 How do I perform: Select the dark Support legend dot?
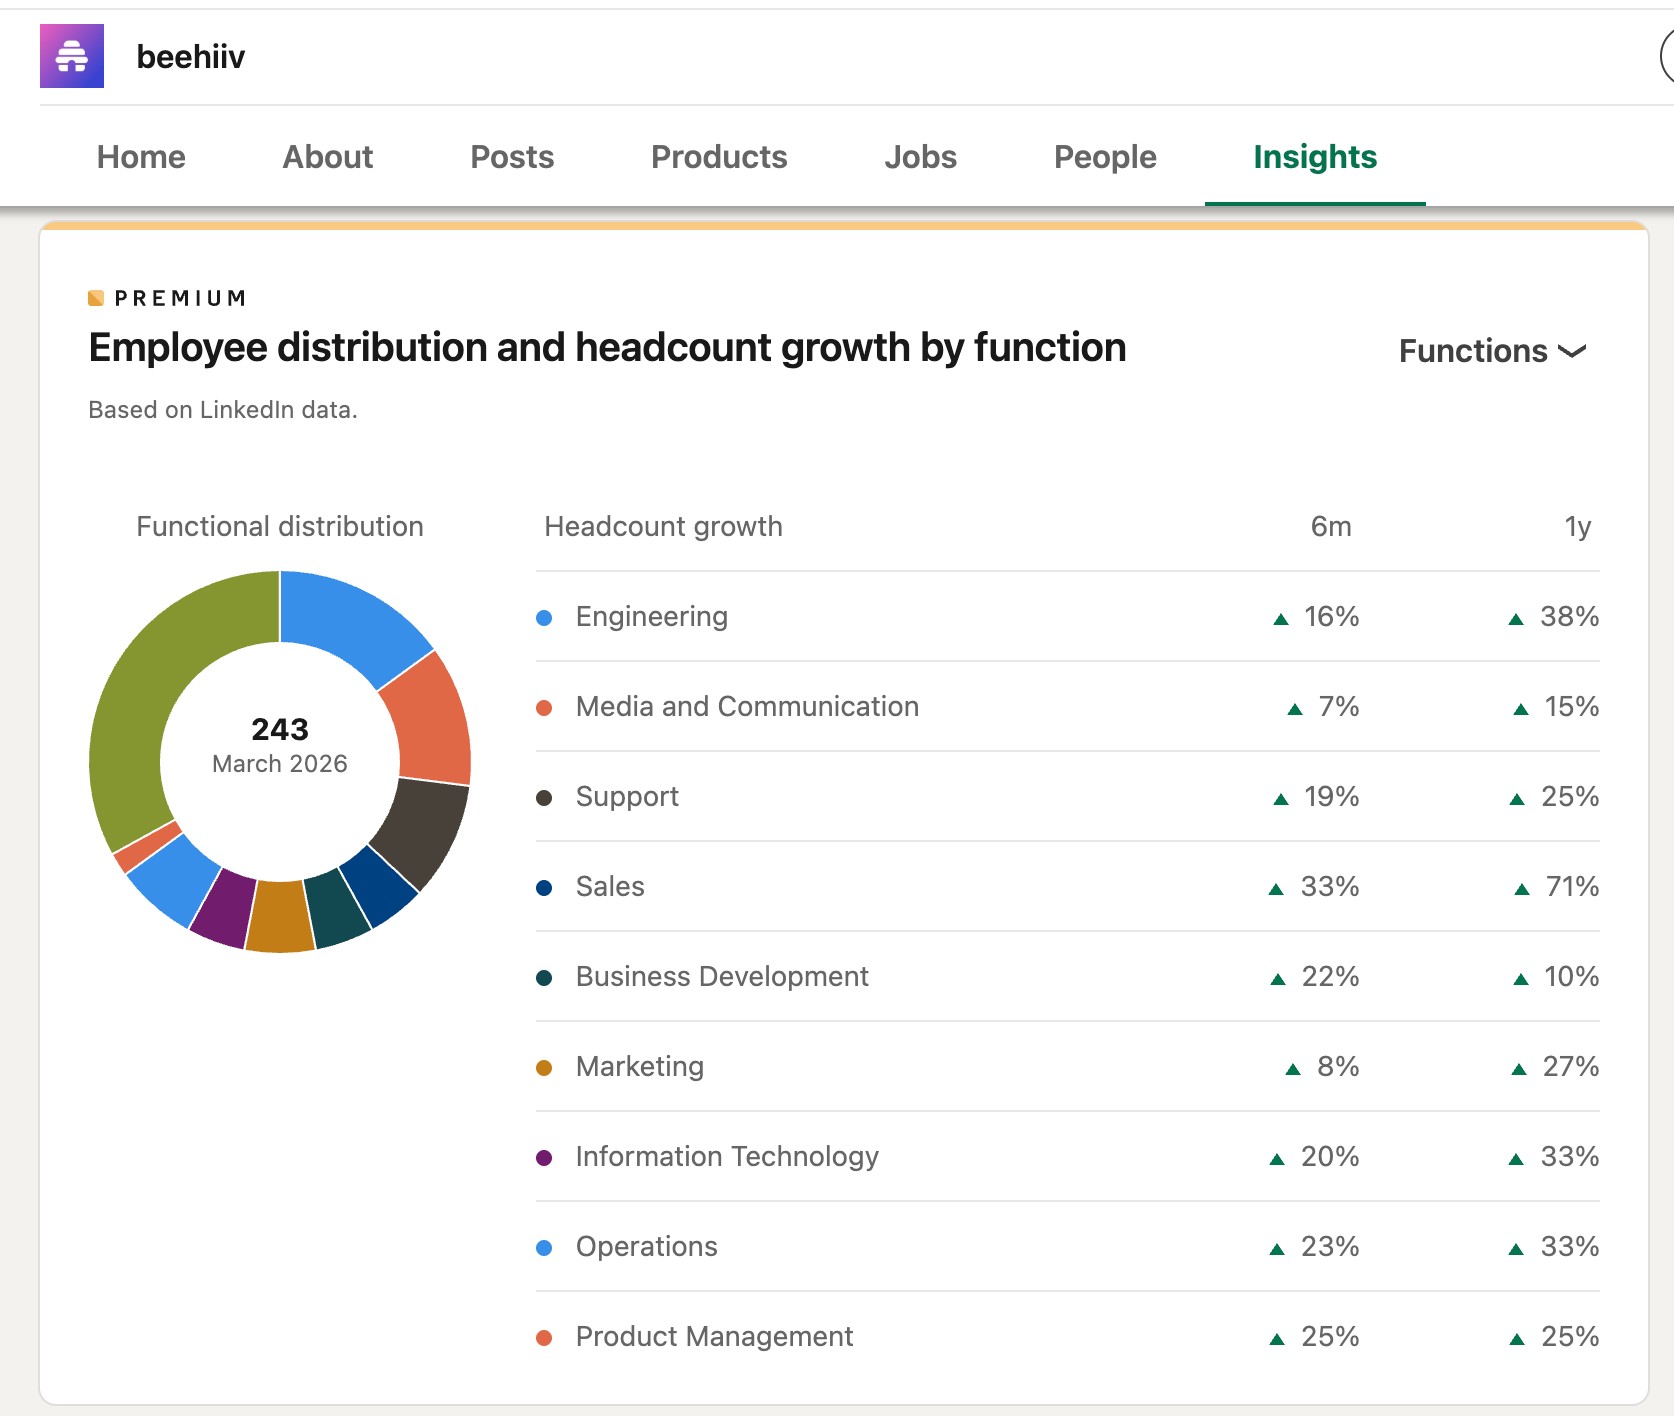[x=544, y=797]
